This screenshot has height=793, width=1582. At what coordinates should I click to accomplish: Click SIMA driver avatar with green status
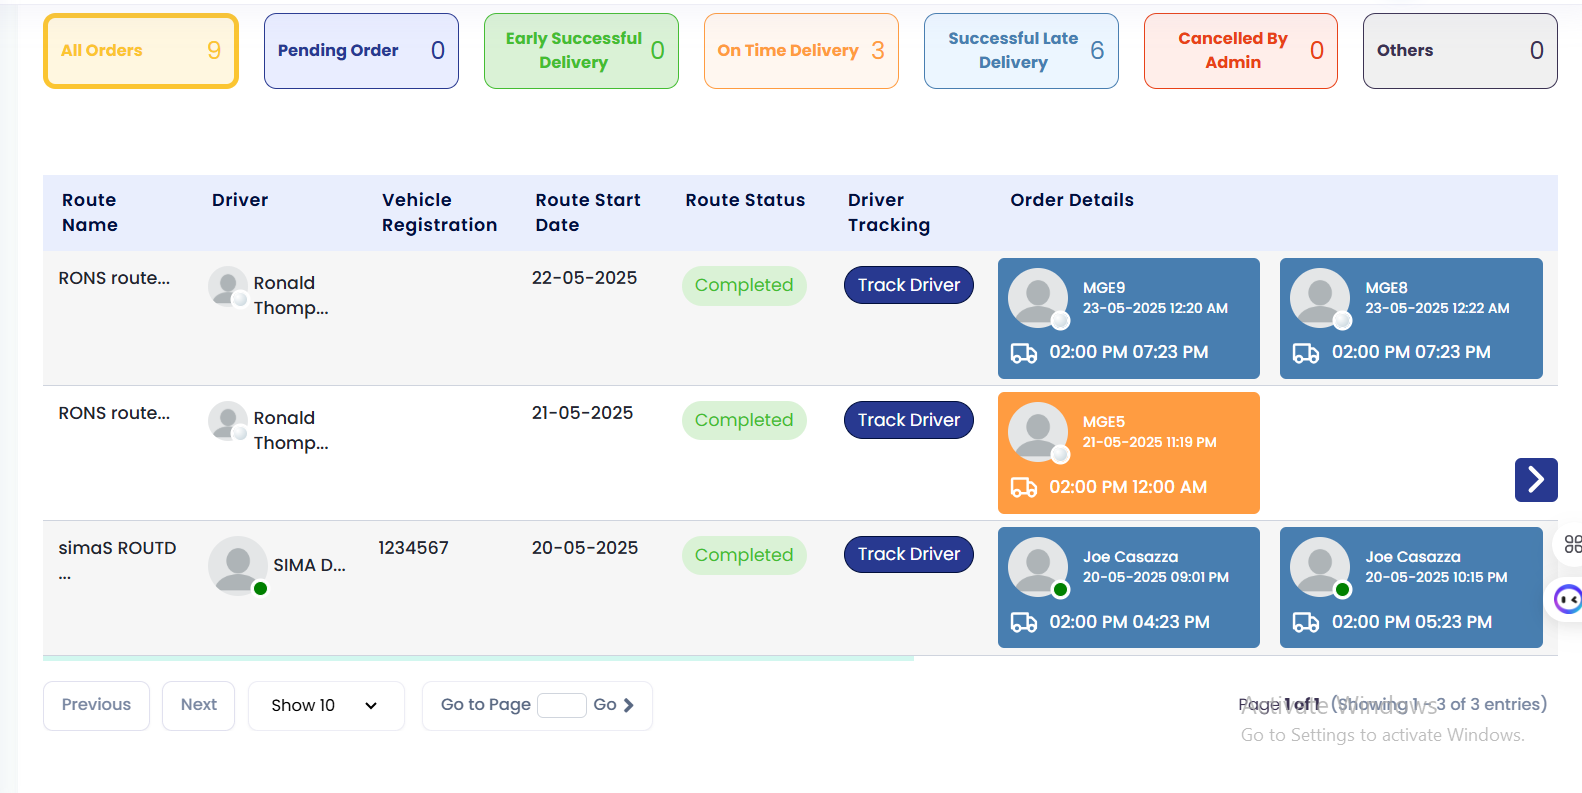[x=237, y=565]
